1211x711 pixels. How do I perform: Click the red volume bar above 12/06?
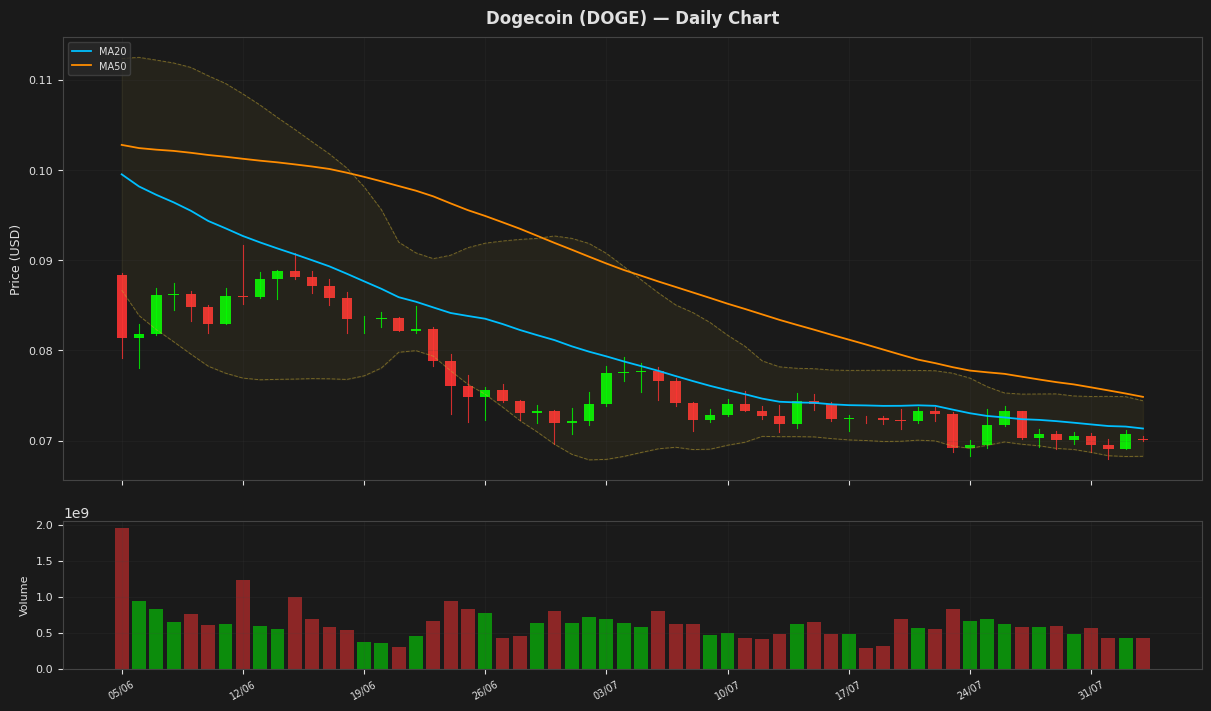[243, 624]
